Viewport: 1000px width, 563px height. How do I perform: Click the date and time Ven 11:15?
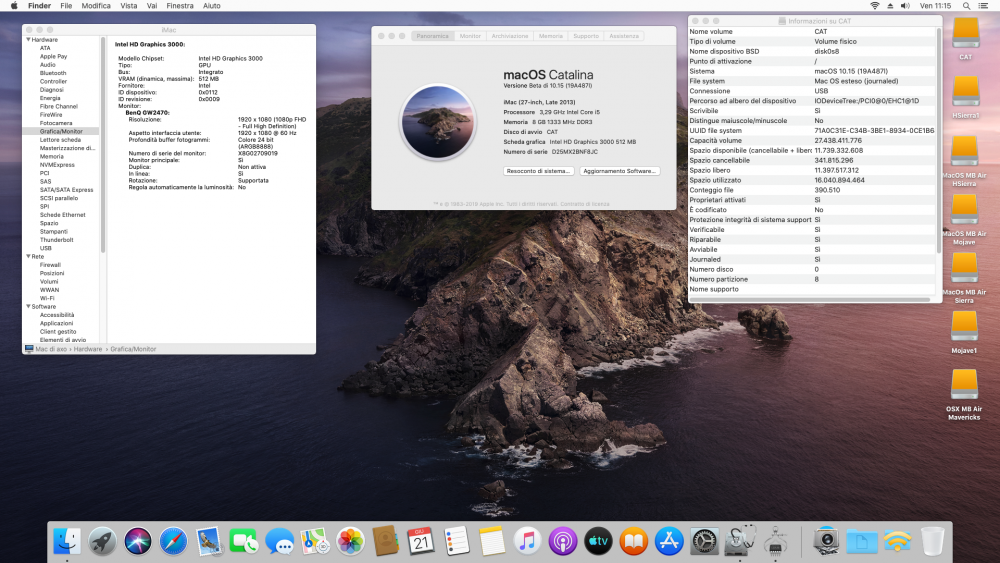pyautogui.click(x=936, y=6)
